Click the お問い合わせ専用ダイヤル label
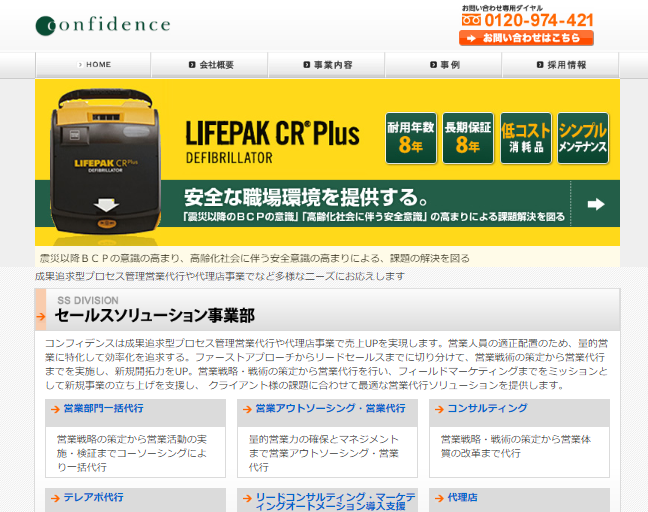This screenshot has height=512, width=648. click(x=502, y=8)
